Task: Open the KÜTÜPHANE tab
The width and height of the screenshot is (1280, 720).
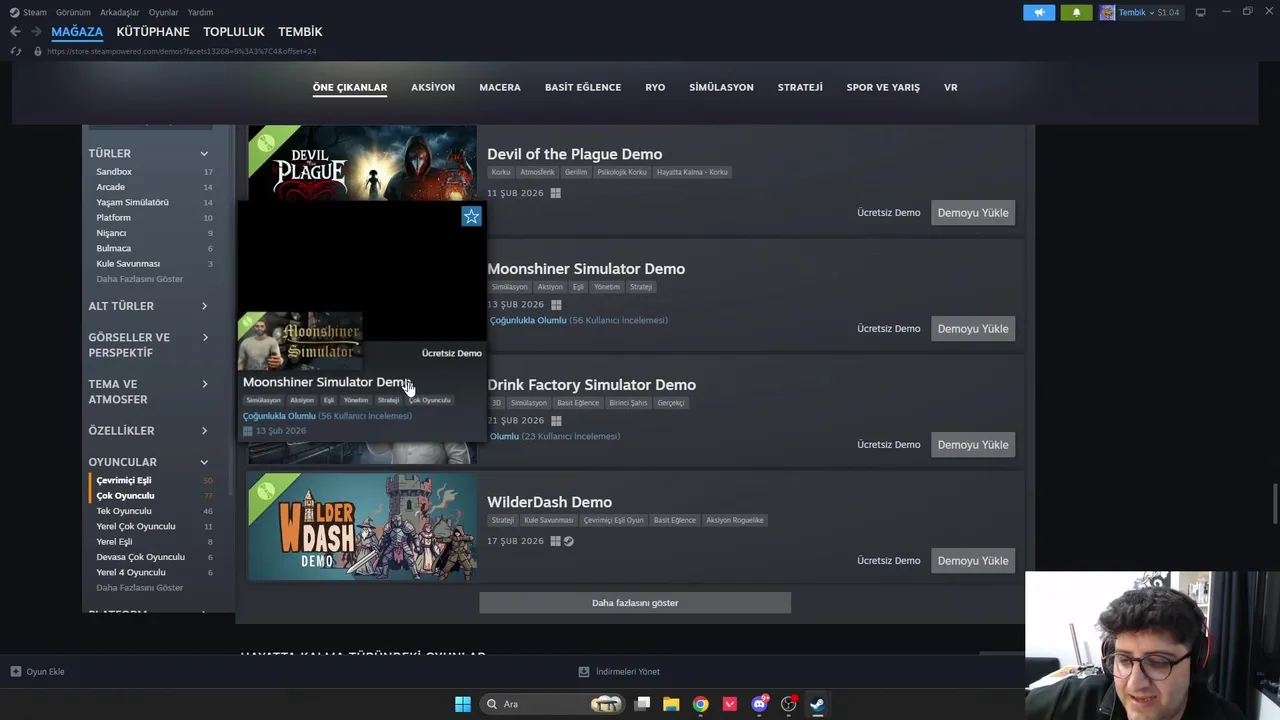Action: coord(153,32)
